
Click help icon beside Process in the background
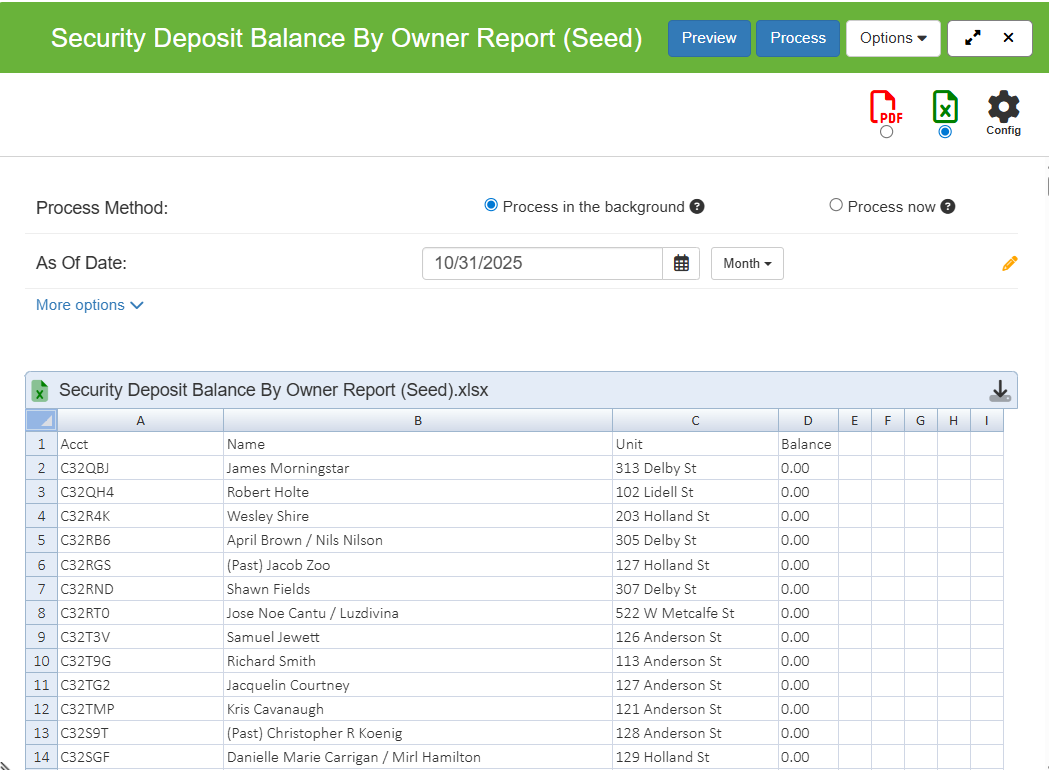coord(697,207)
